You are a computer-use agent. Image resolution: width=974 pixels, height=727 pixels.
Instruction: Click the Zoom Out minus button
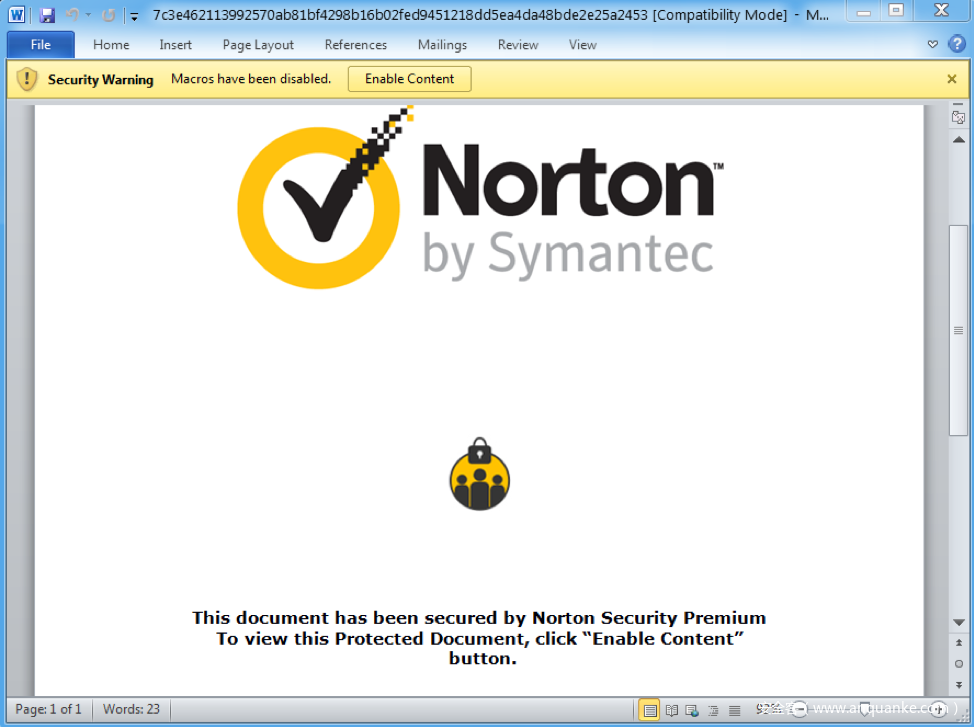[799, 709]
